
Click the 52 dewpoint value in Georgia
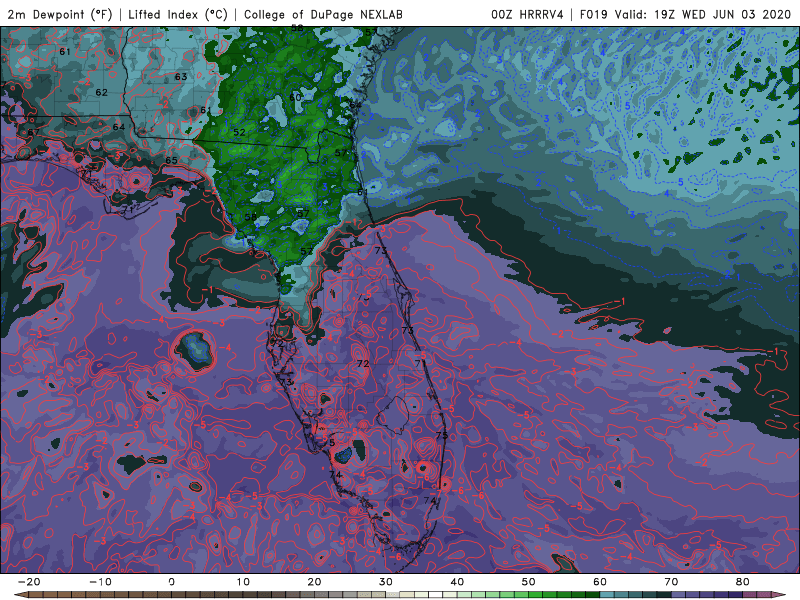(x=239, y=132)
